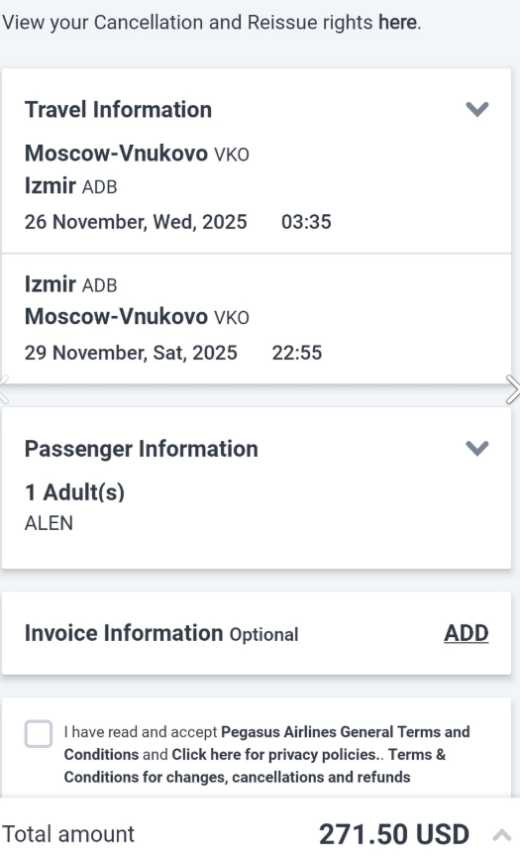520x856 pixels.
Task: Click the right carousel arrow icon
Action: tap(512, 389)
